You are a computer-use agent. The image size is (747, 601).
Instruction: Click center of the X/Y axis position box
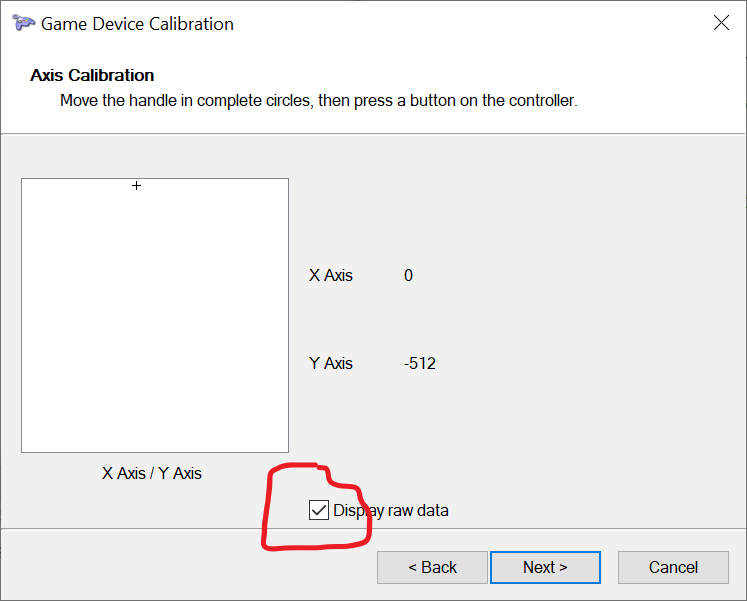(155, 315)
